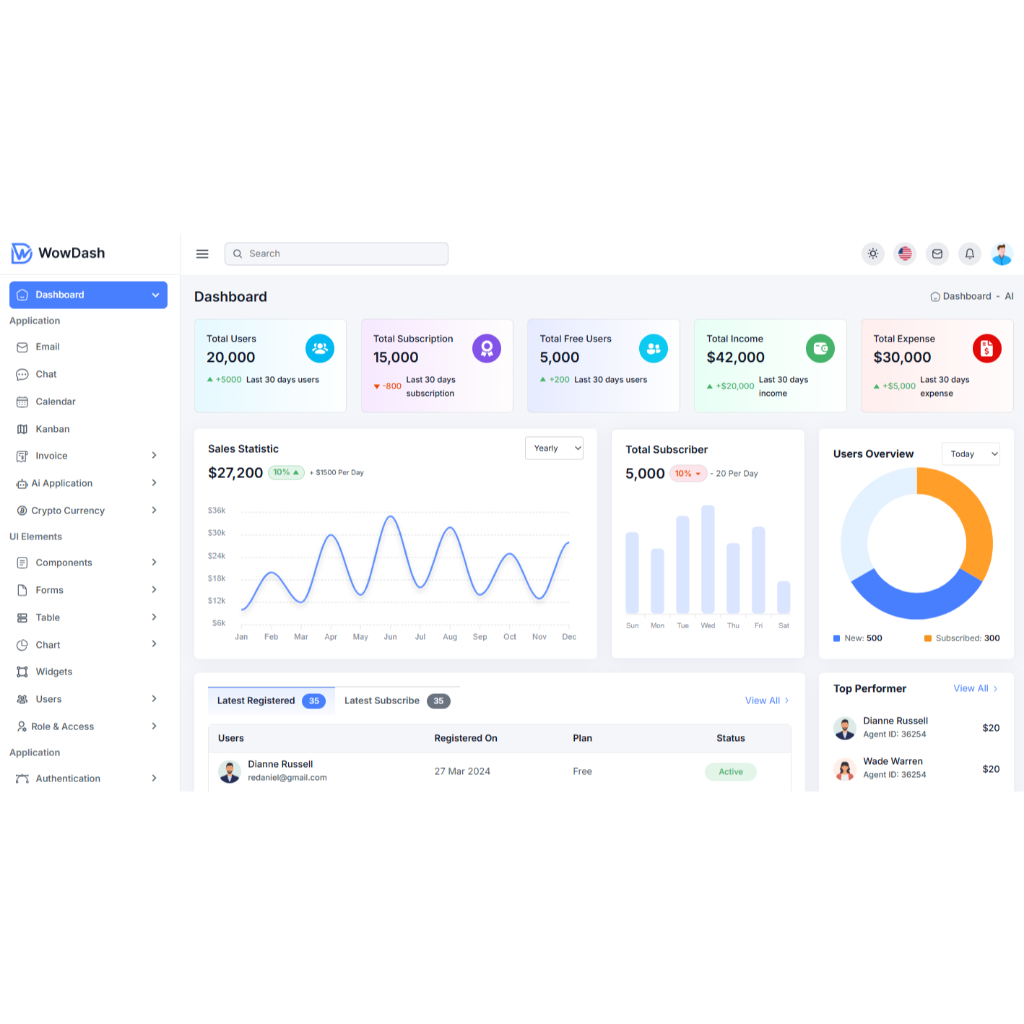The height and width of the screenshot is (1024, 1024).
Task: Open the Today dropdown in Users Overview
Action: pos(970,453)
